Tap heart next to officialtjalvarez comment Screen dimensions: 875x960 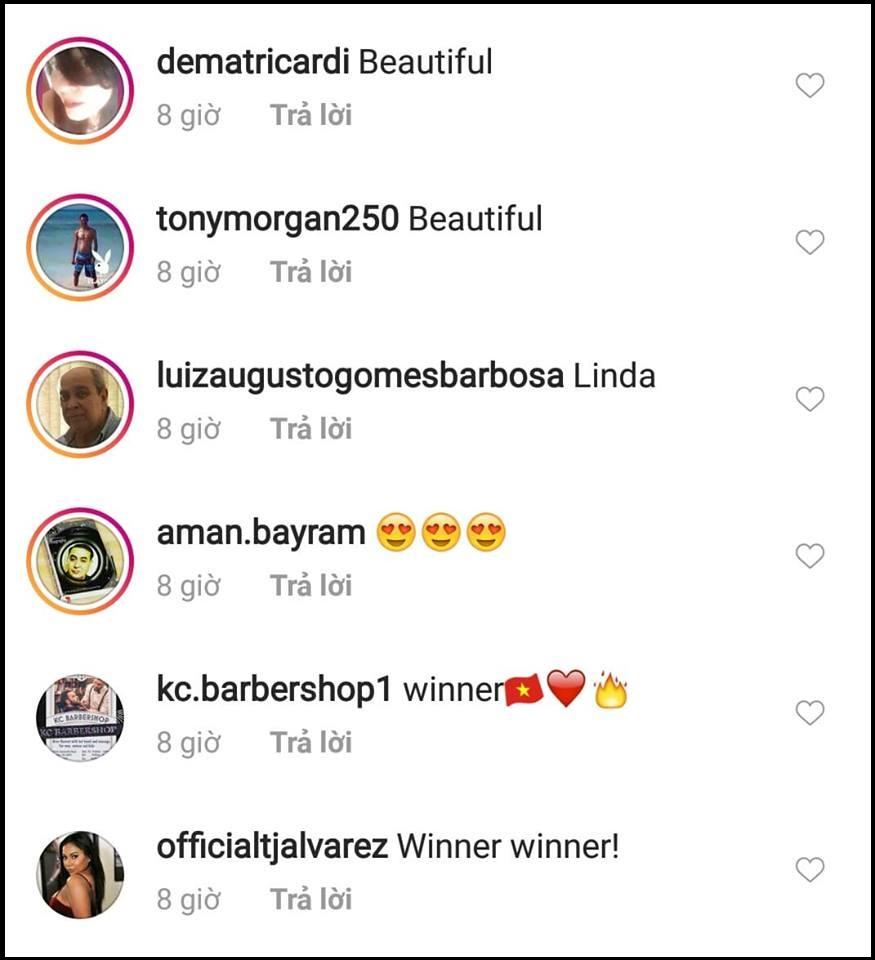[809, 869]
